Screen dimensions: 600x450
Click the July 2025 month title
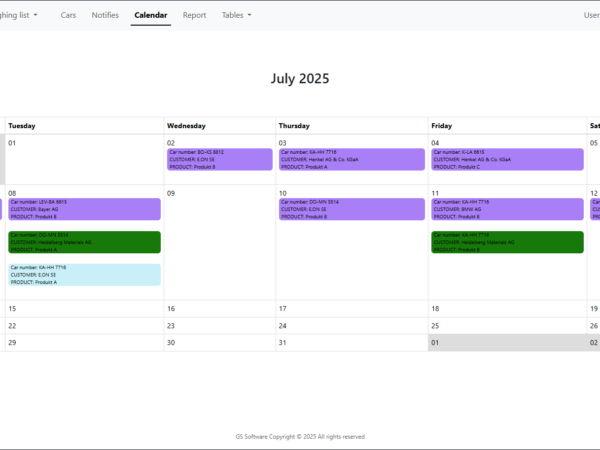pyautogui.click(x=300, y=78)
